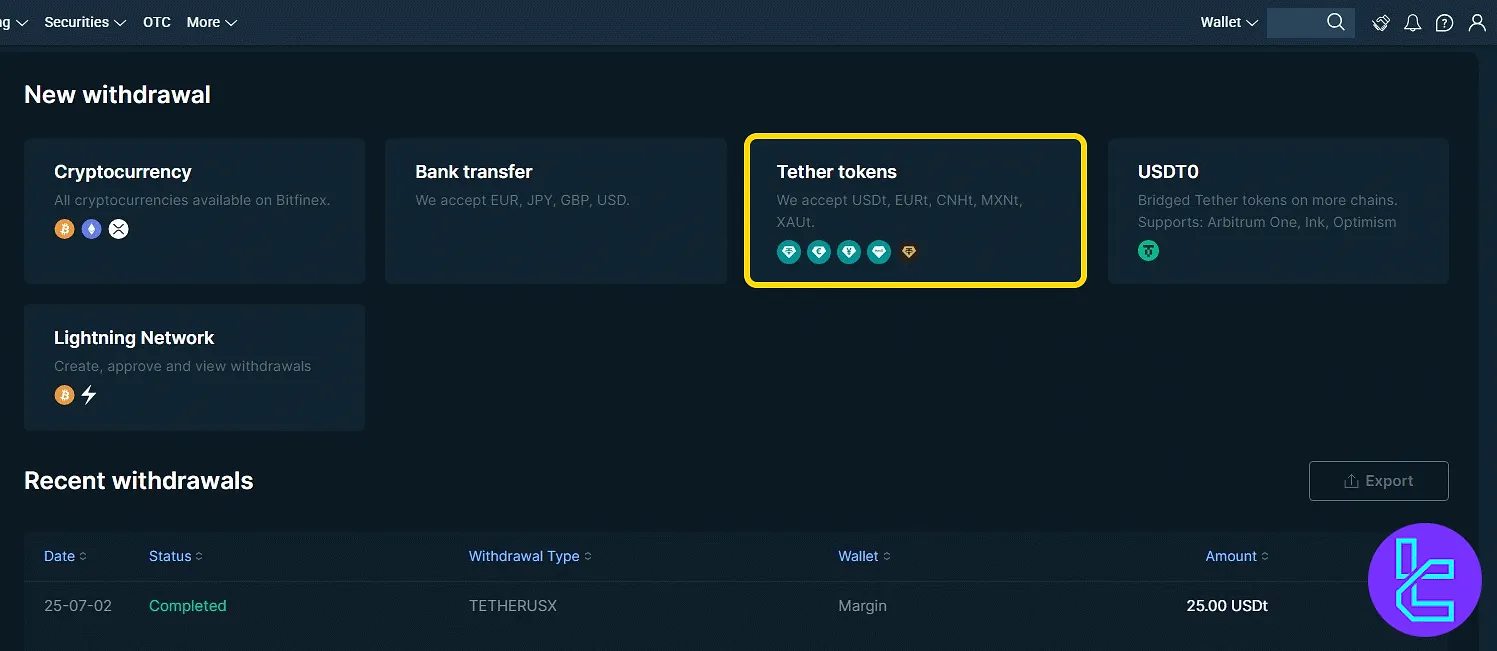Click 'All cryptocurrencies available on Bitfinex.' text
This screenshot has width=1497, height=651.
click(x=192, y=200)
